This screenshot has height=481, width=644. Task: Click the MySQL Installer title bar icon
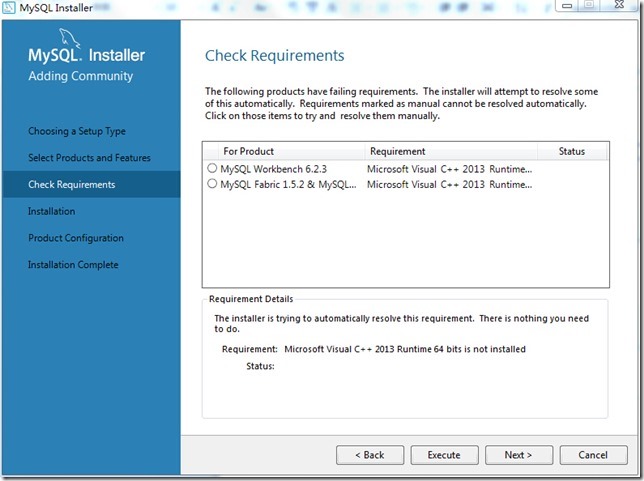point(10,9)
